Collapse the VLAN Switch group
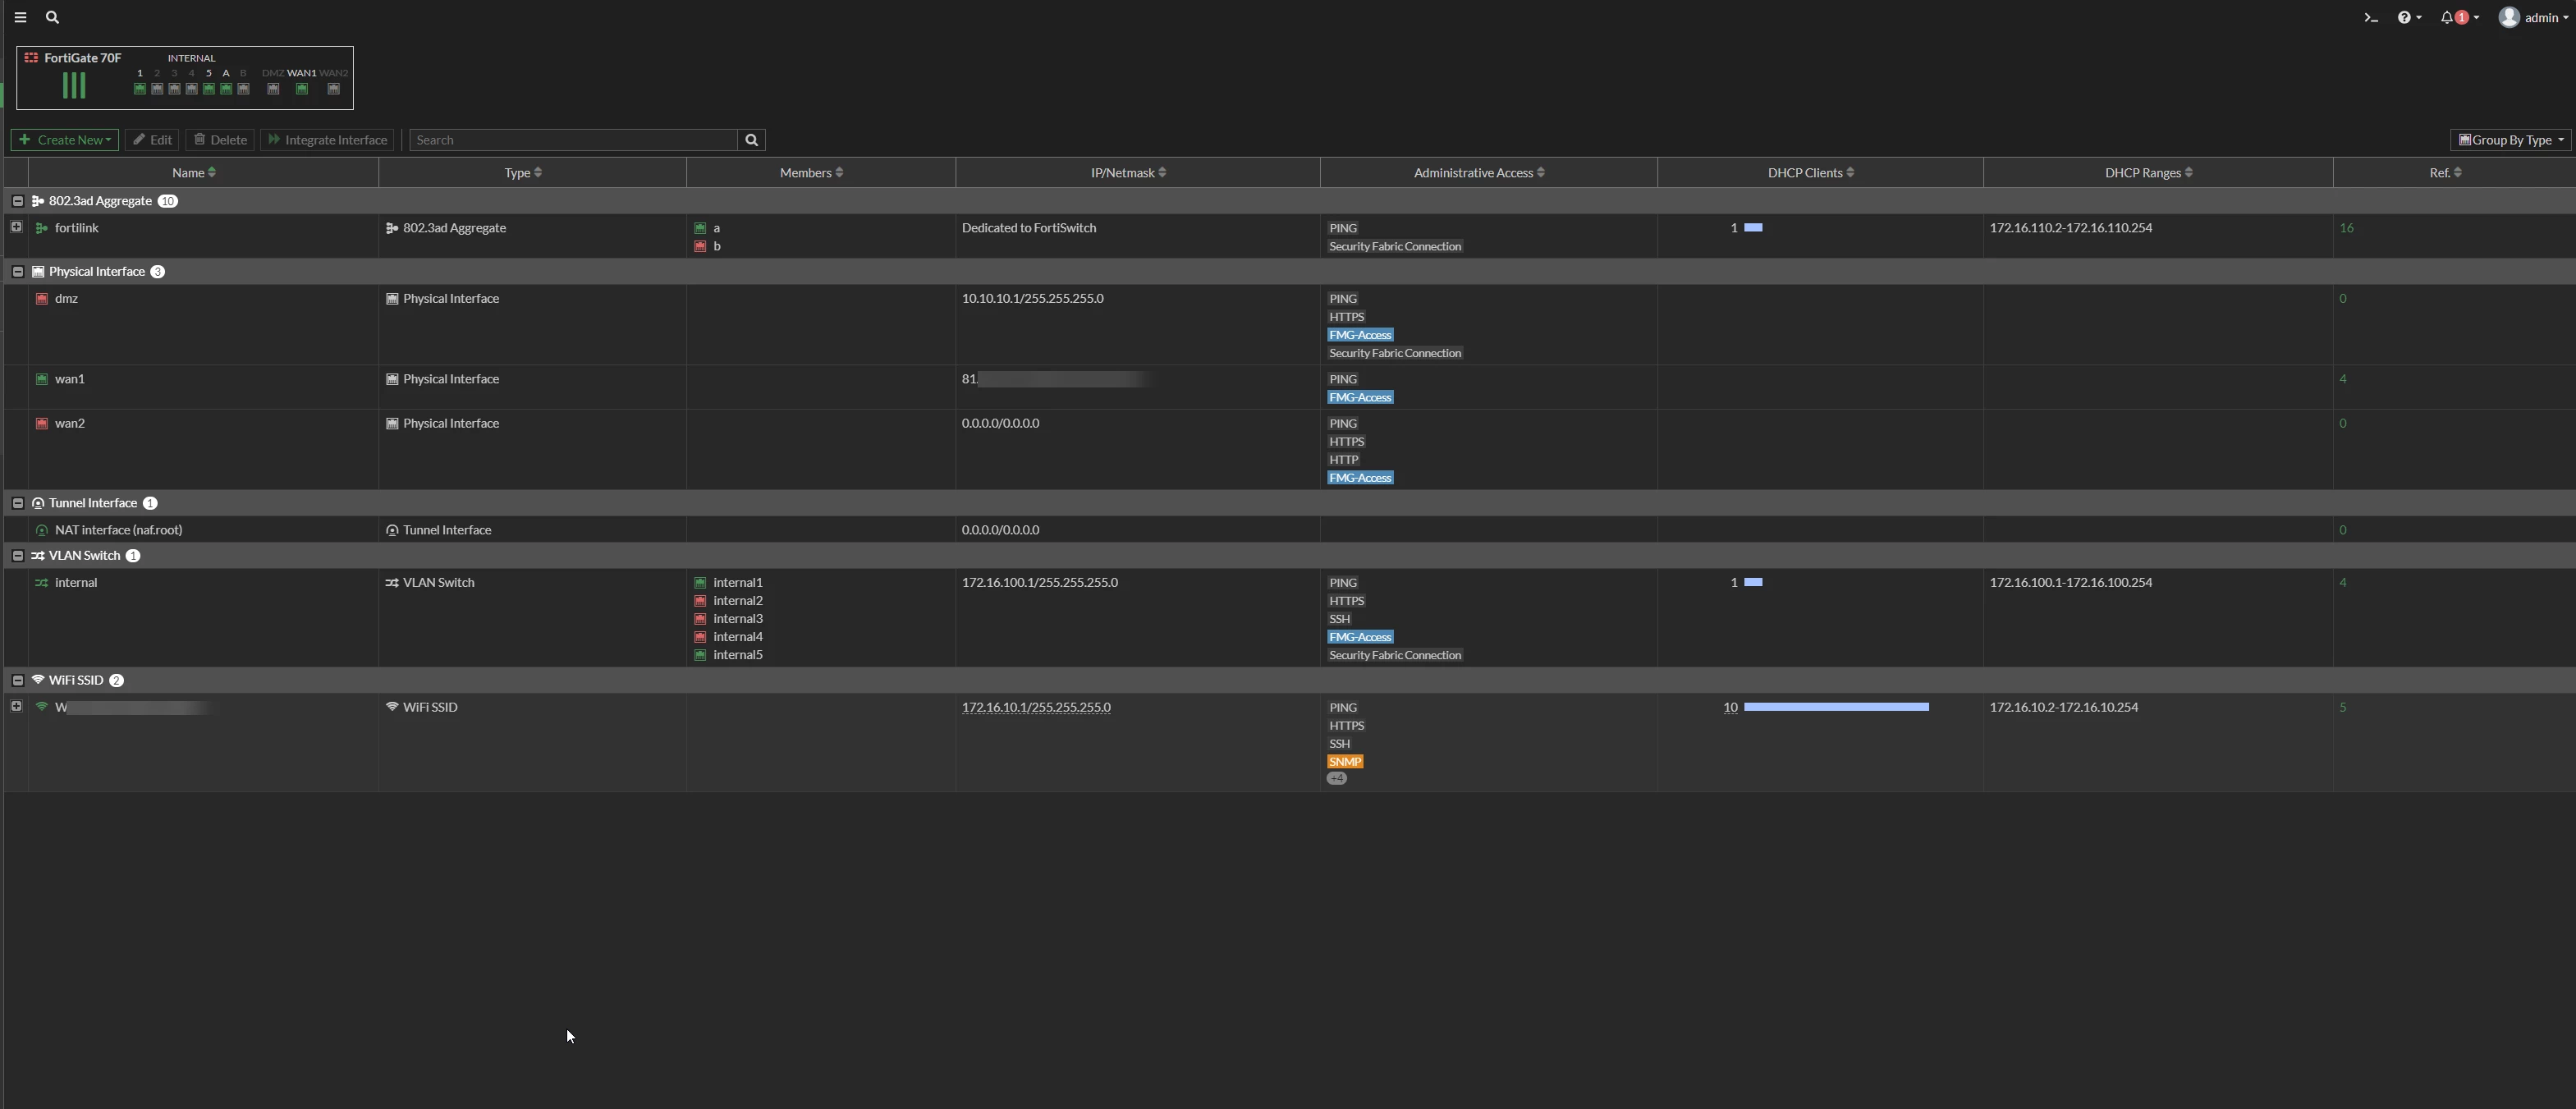 point(17,556)
